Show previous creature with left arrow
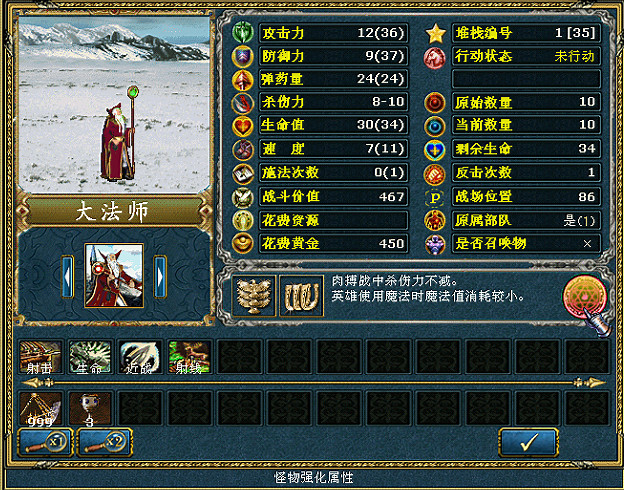 pyautogui.click(x=67, y=277)
